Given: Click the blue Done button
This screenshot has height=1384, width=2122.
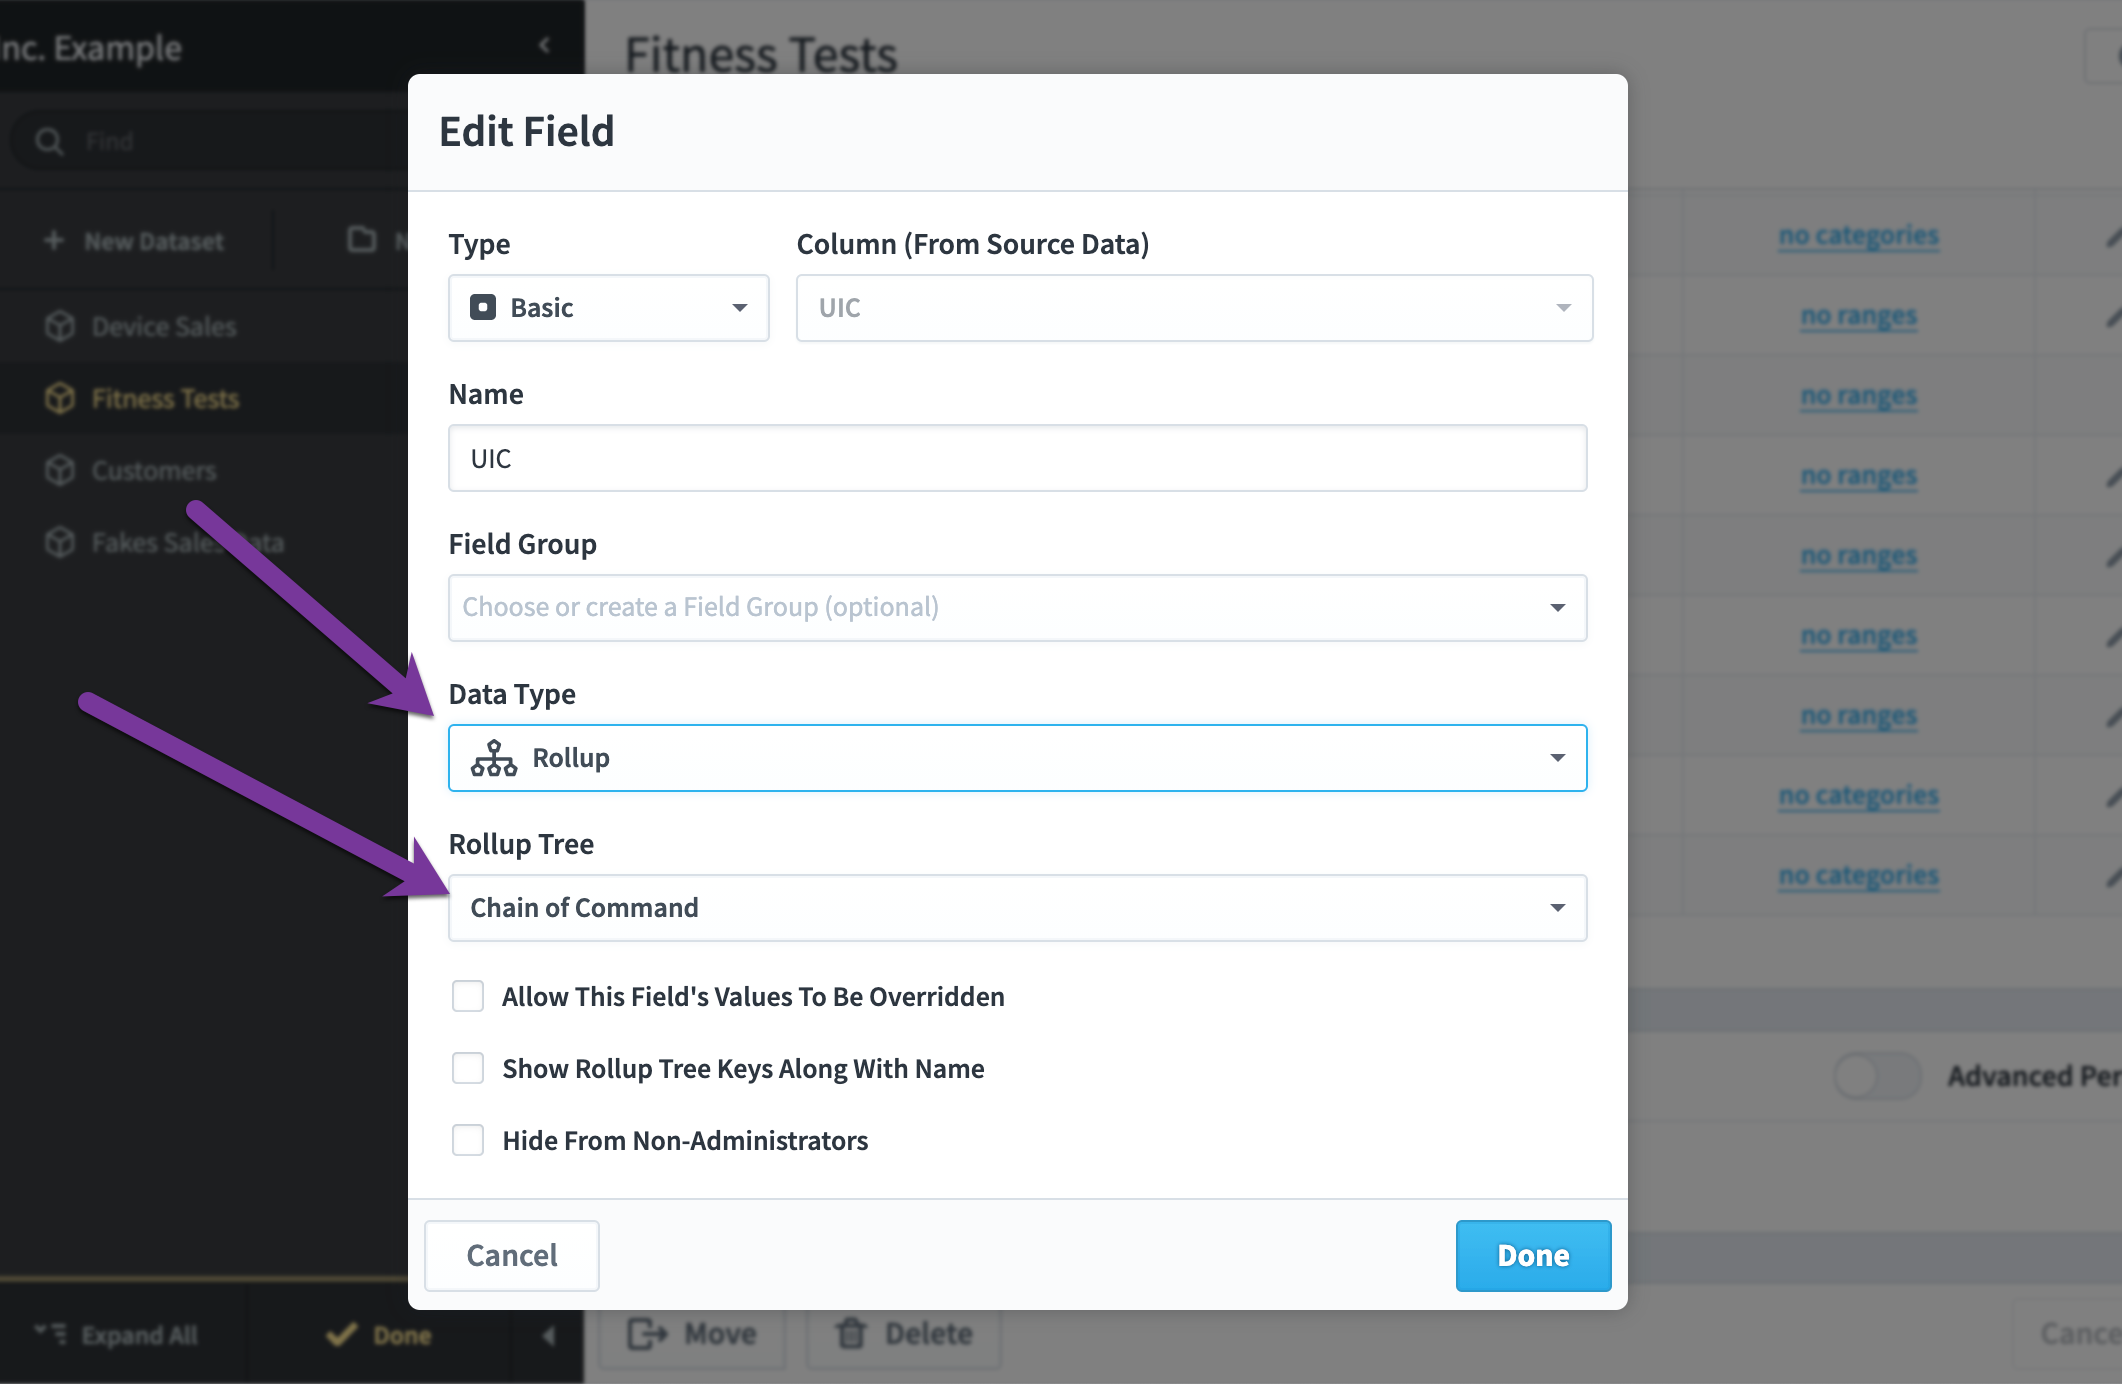Looking at the screenshot, I should [x=1533, y=1256].
